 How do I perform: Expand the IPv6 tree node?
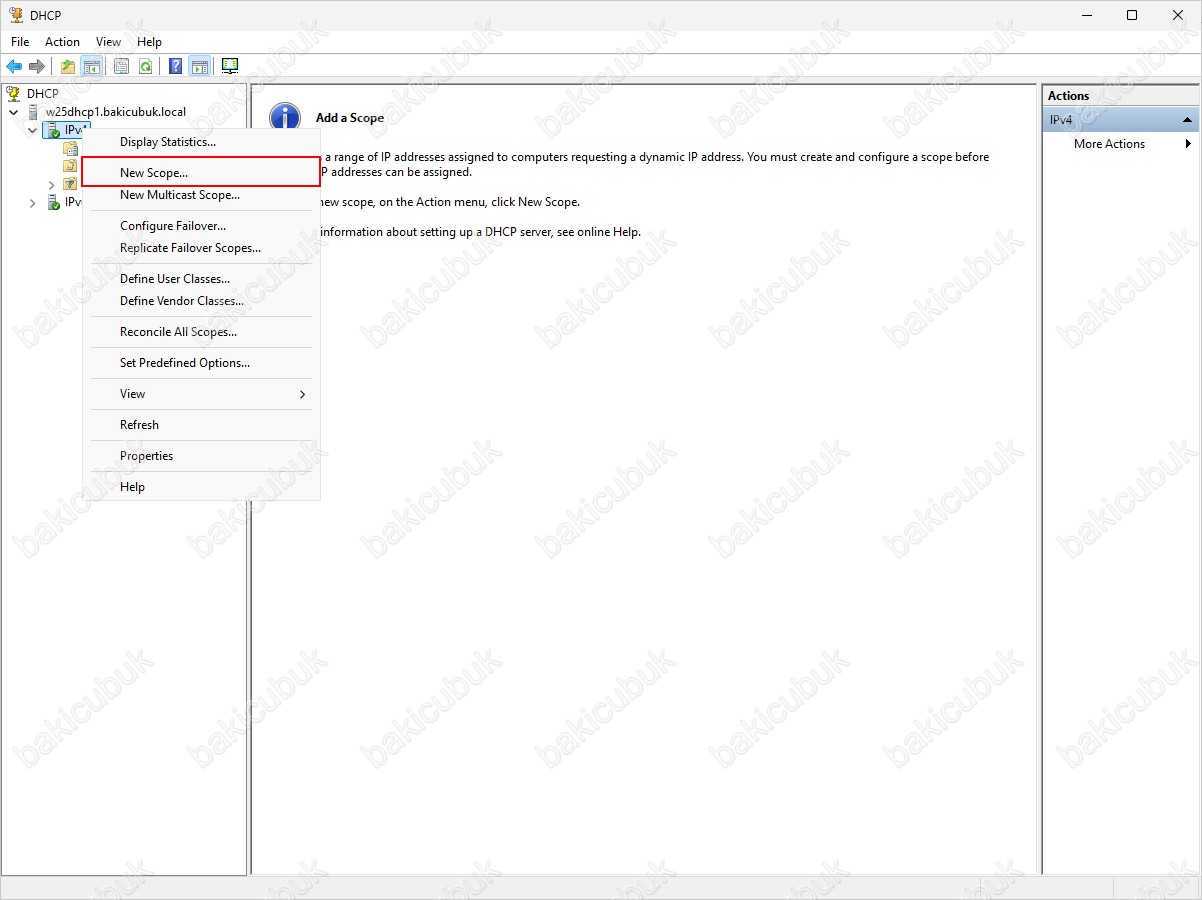click(33, 203)
